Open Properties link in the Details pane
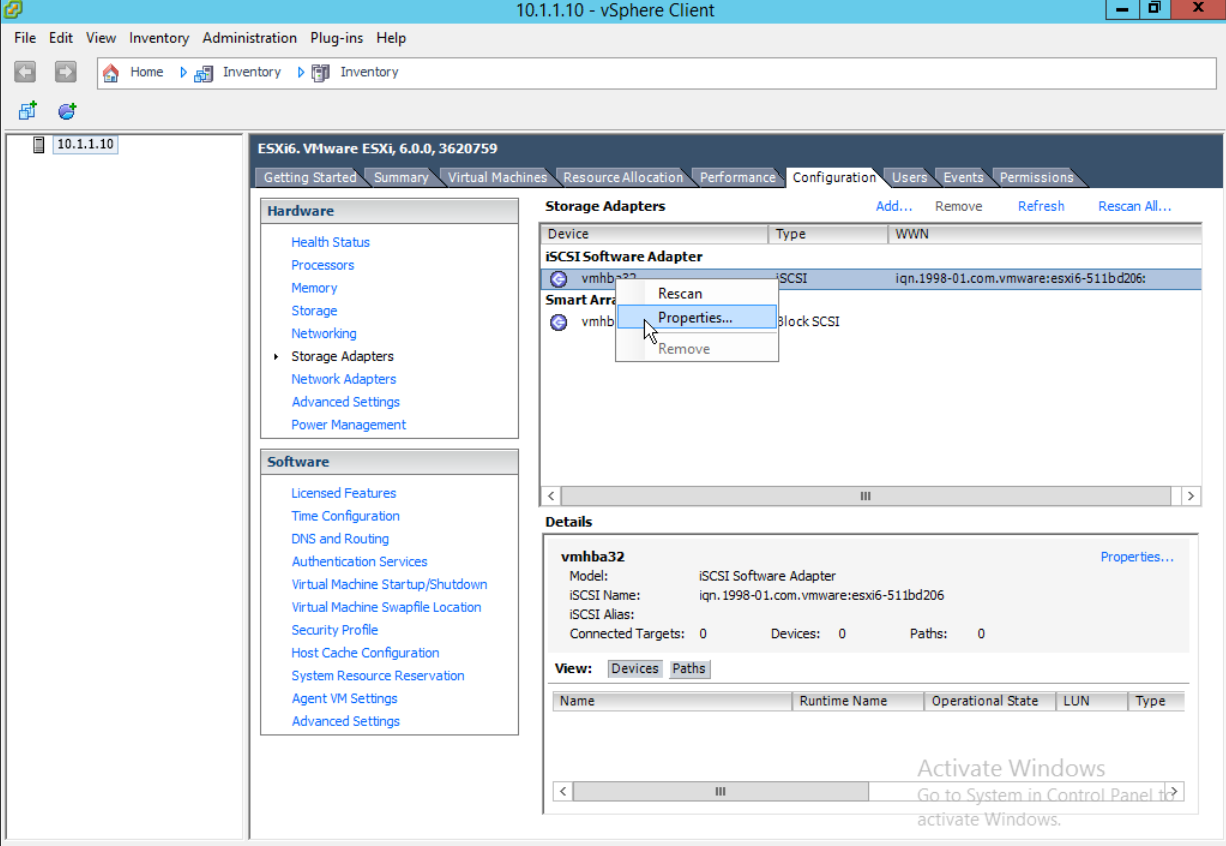The height and width of the screenshot is (846, 1226). pos(1137,557)
